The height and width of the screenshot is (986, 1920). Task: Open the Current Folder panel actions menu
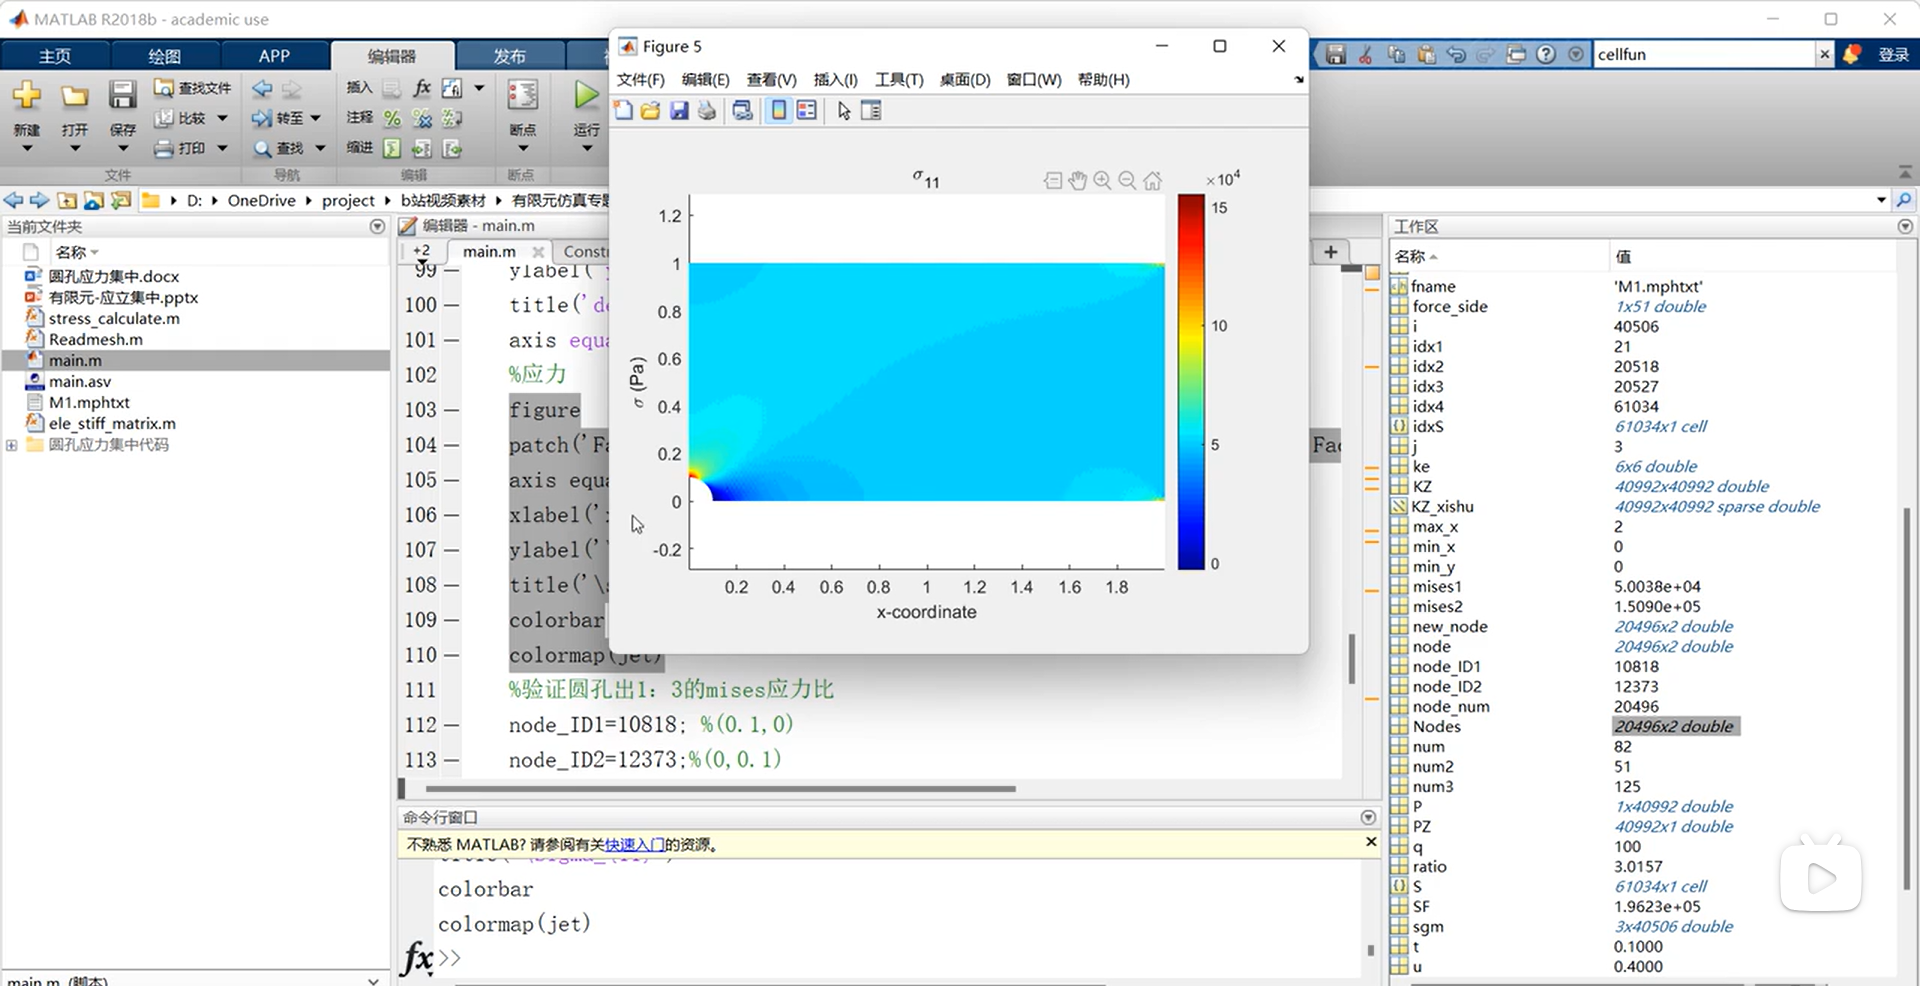(377, 227)
